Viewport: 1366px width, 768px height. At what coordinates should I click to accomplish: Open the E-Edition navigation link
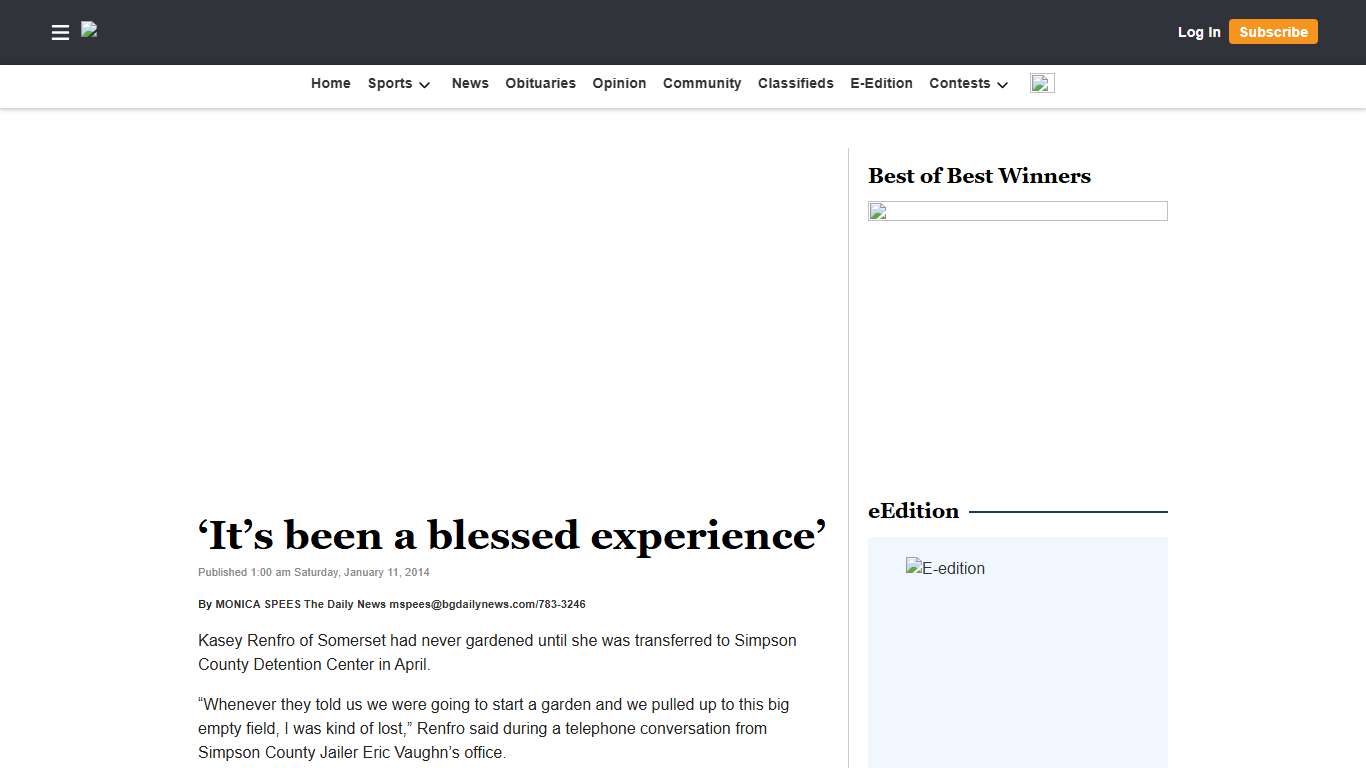point(881,83)
